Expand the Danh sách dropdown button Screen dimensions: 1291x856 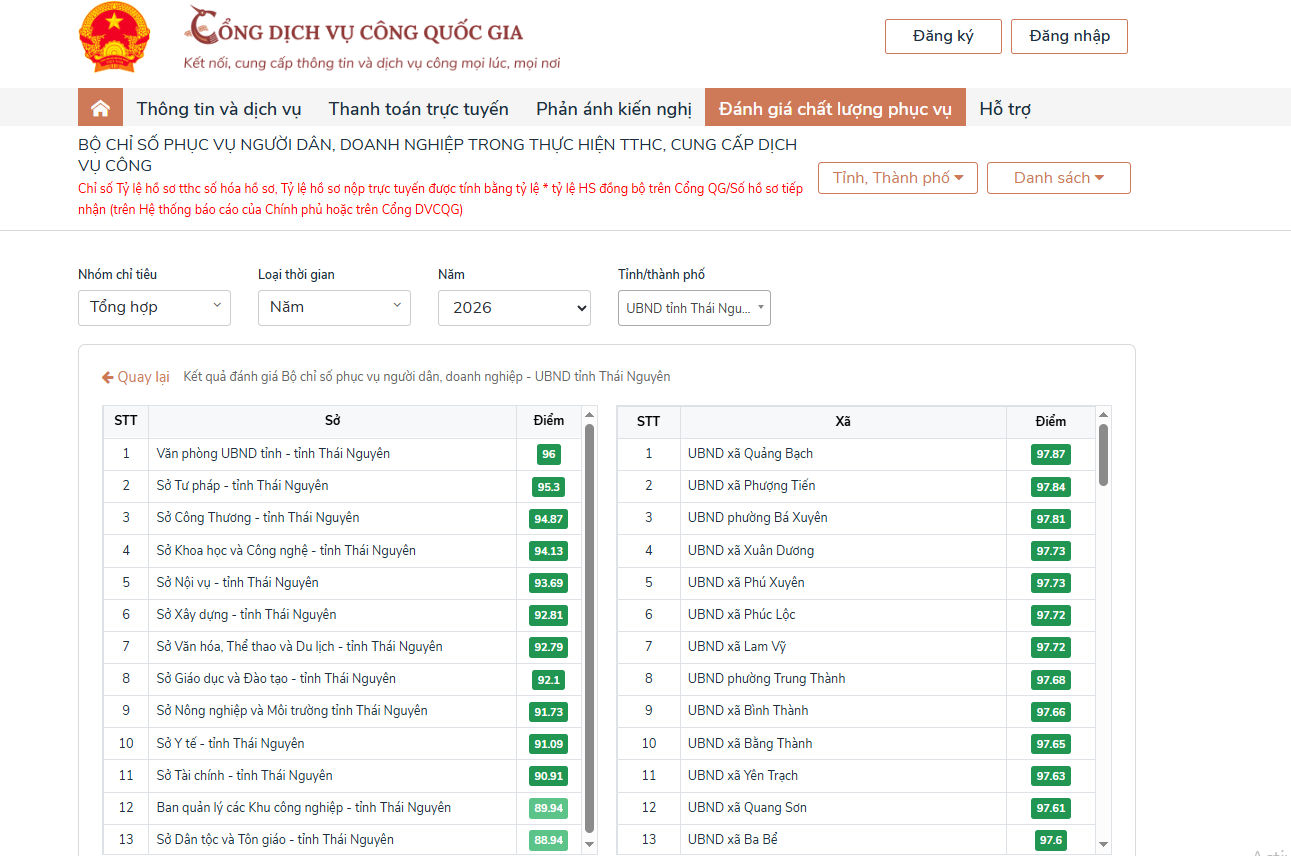coord(1058,178)
